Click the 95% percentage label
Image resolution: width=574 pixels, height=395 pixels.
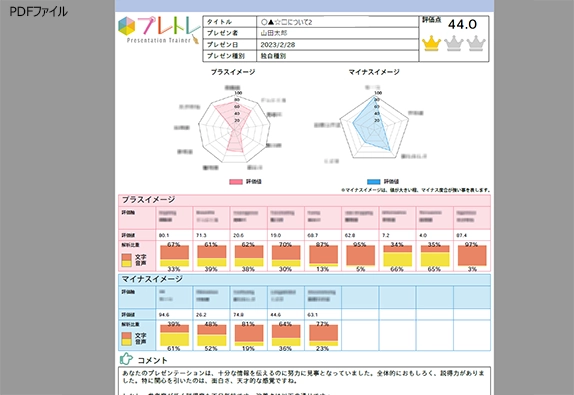(360, 244)
